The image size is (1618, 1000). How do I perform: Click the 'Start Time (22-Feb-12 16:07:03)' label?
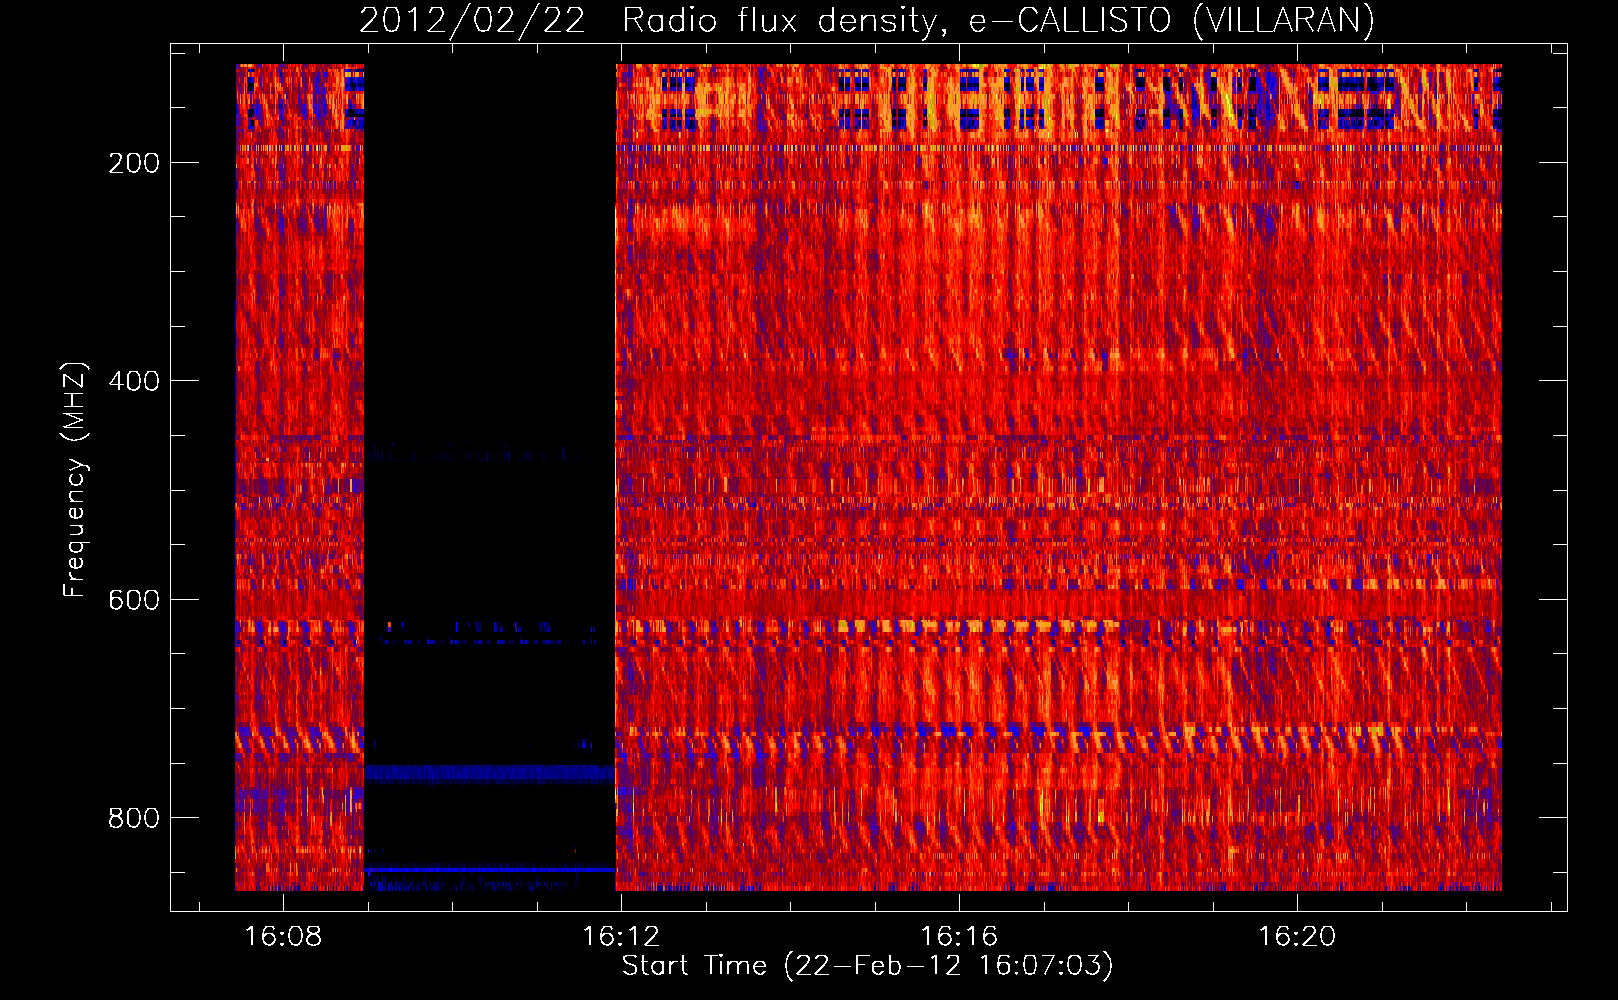(867, 966)
